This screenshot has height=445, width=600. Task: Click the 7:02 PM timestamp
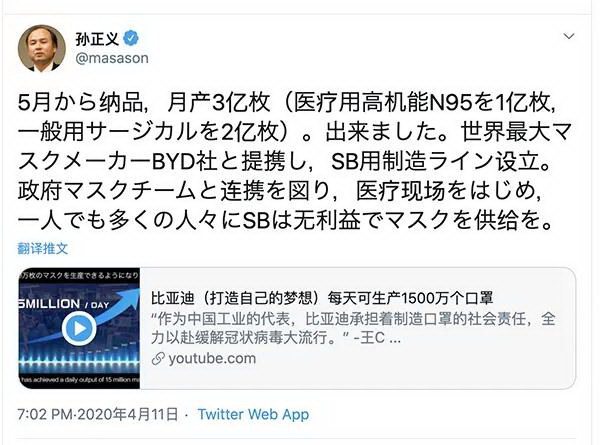coord(45,414)
